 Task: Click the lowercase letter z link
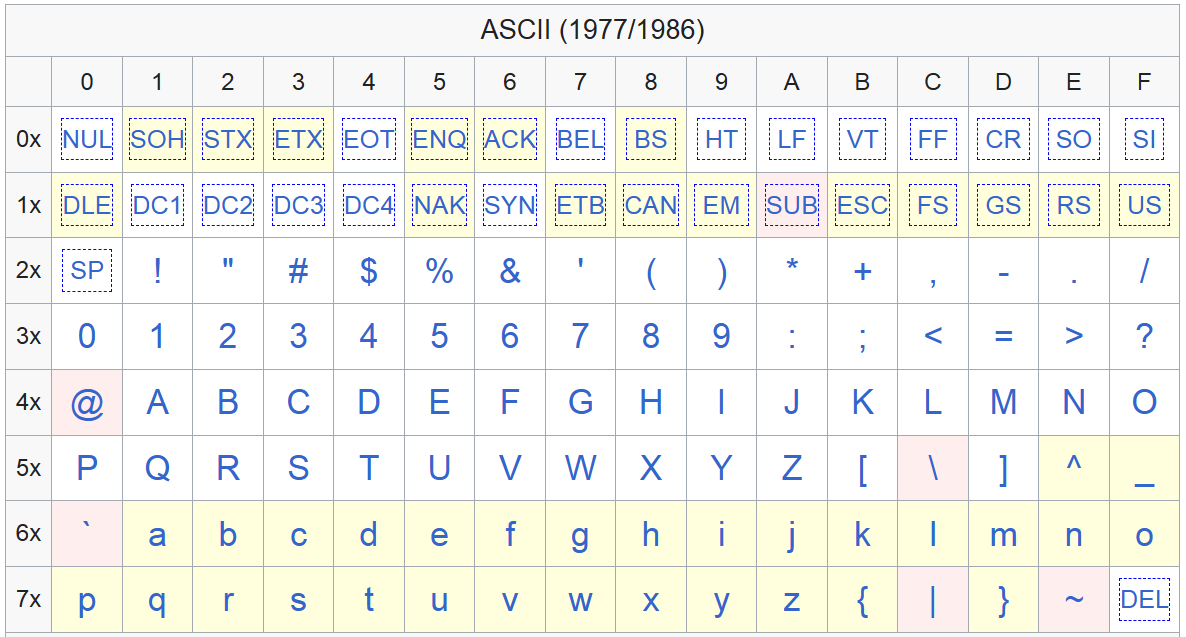tap(792, 601)
